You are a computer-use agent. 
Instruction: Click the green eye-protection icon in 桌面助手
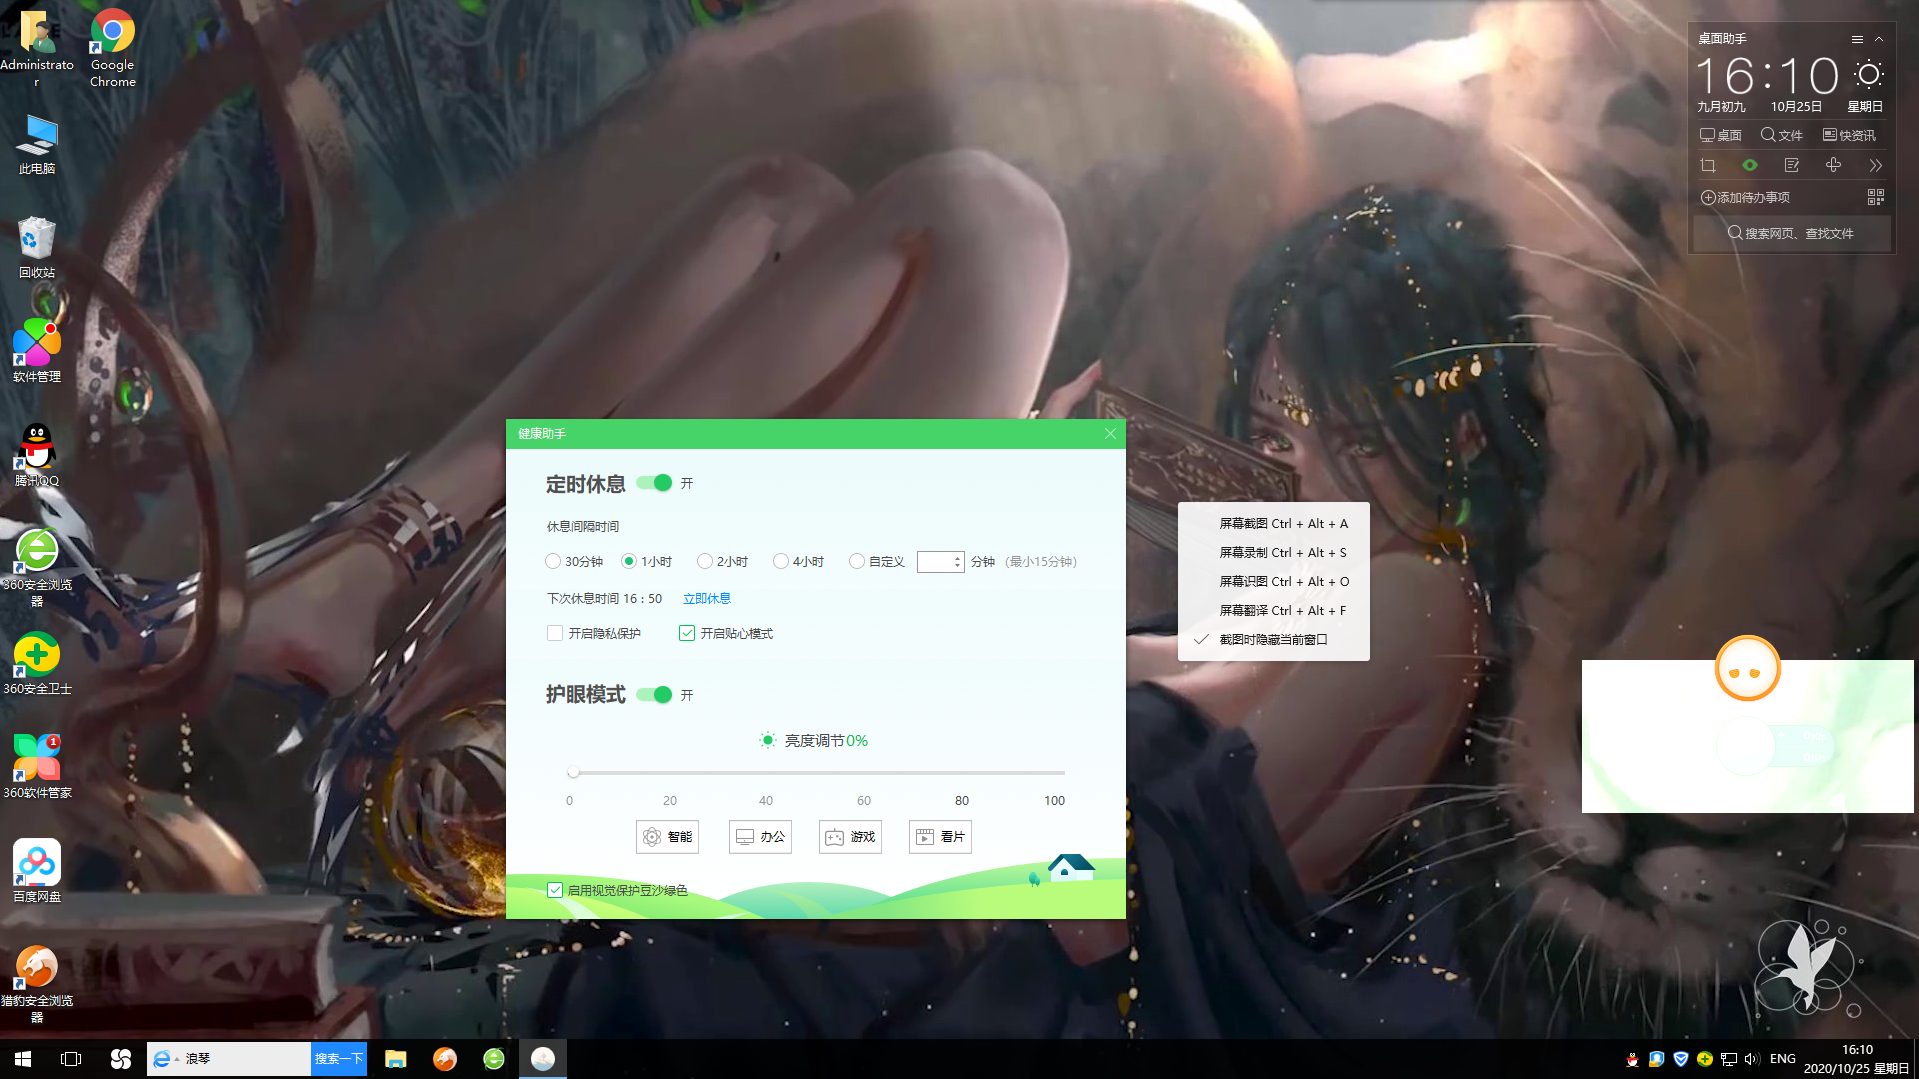pyautogui.click(x=1750, y=166)
